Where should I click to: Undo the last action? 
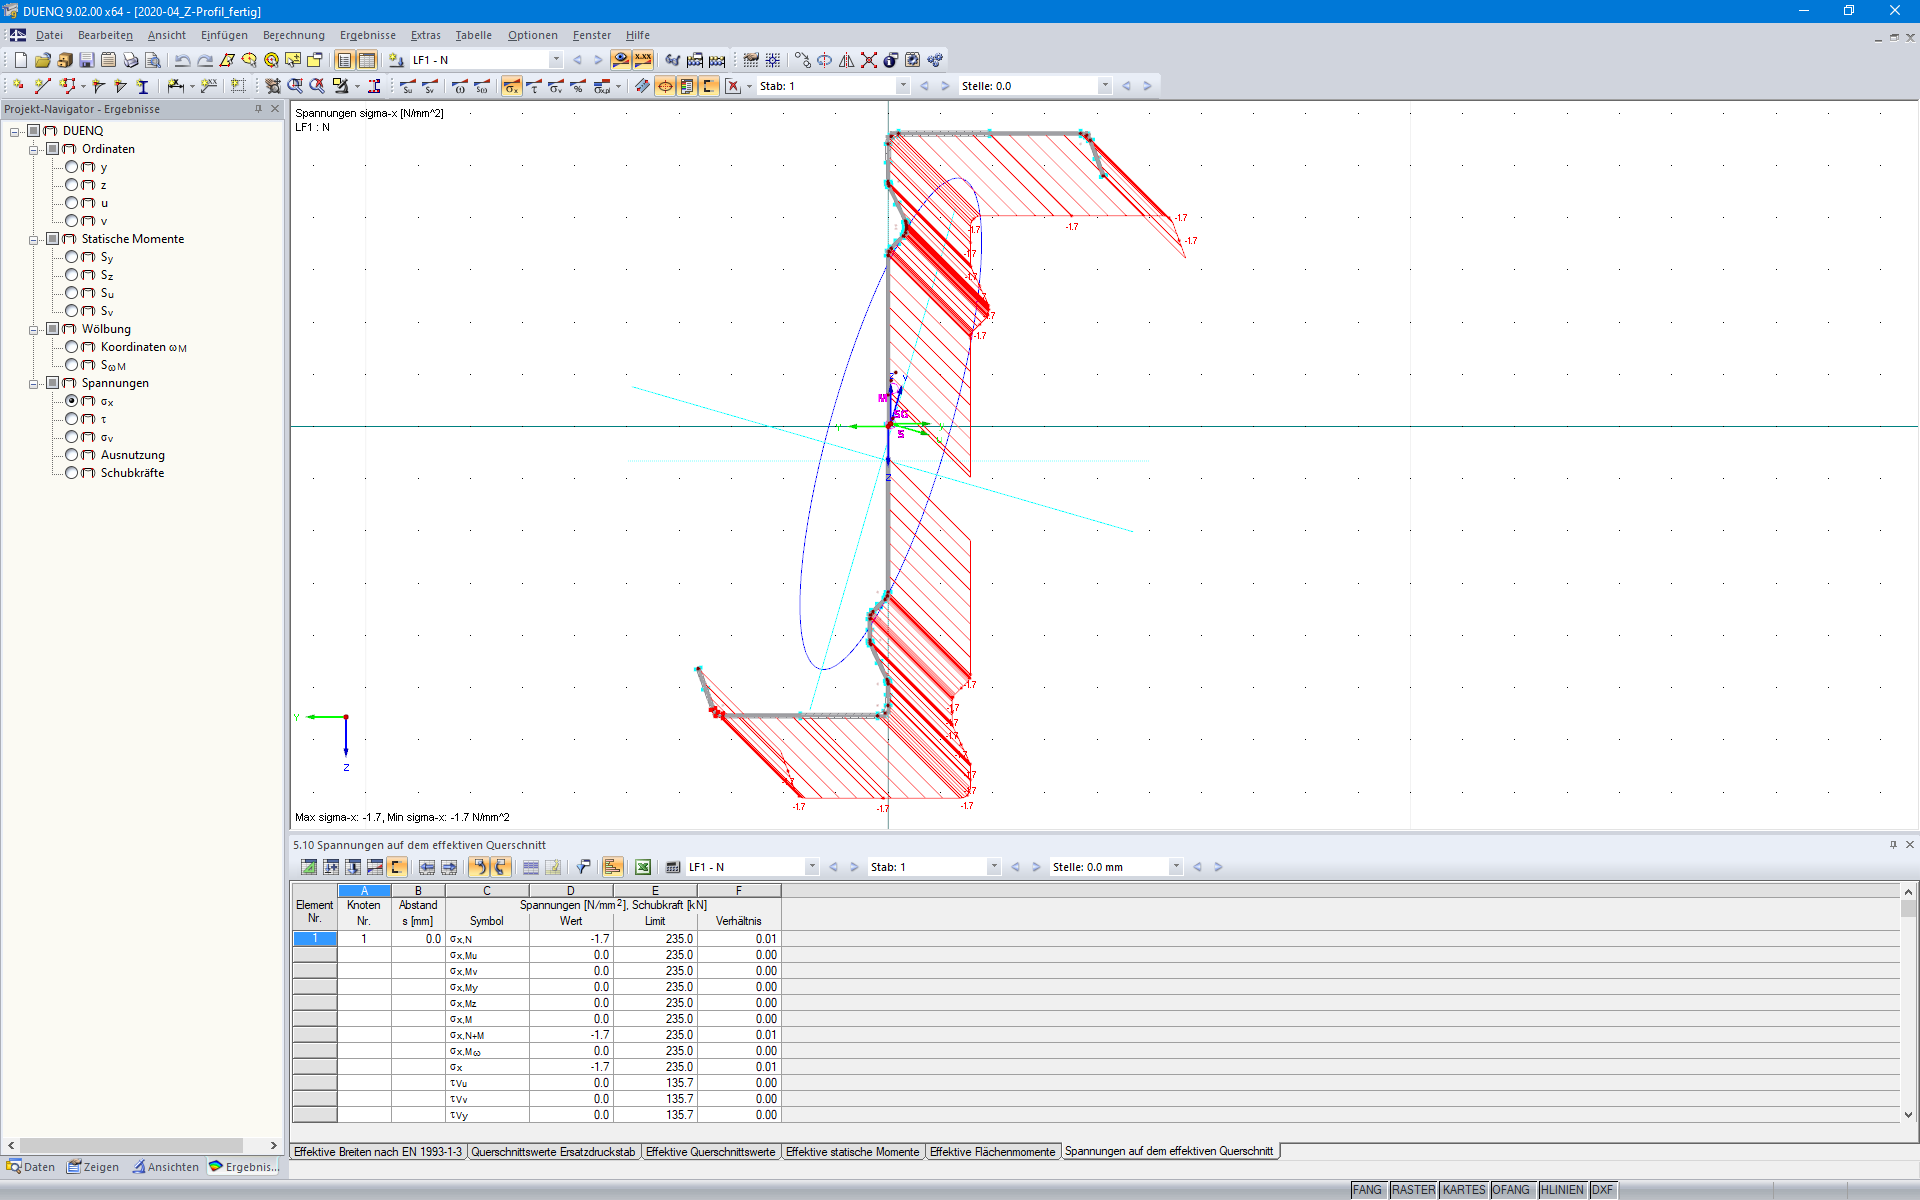[182, 60]
